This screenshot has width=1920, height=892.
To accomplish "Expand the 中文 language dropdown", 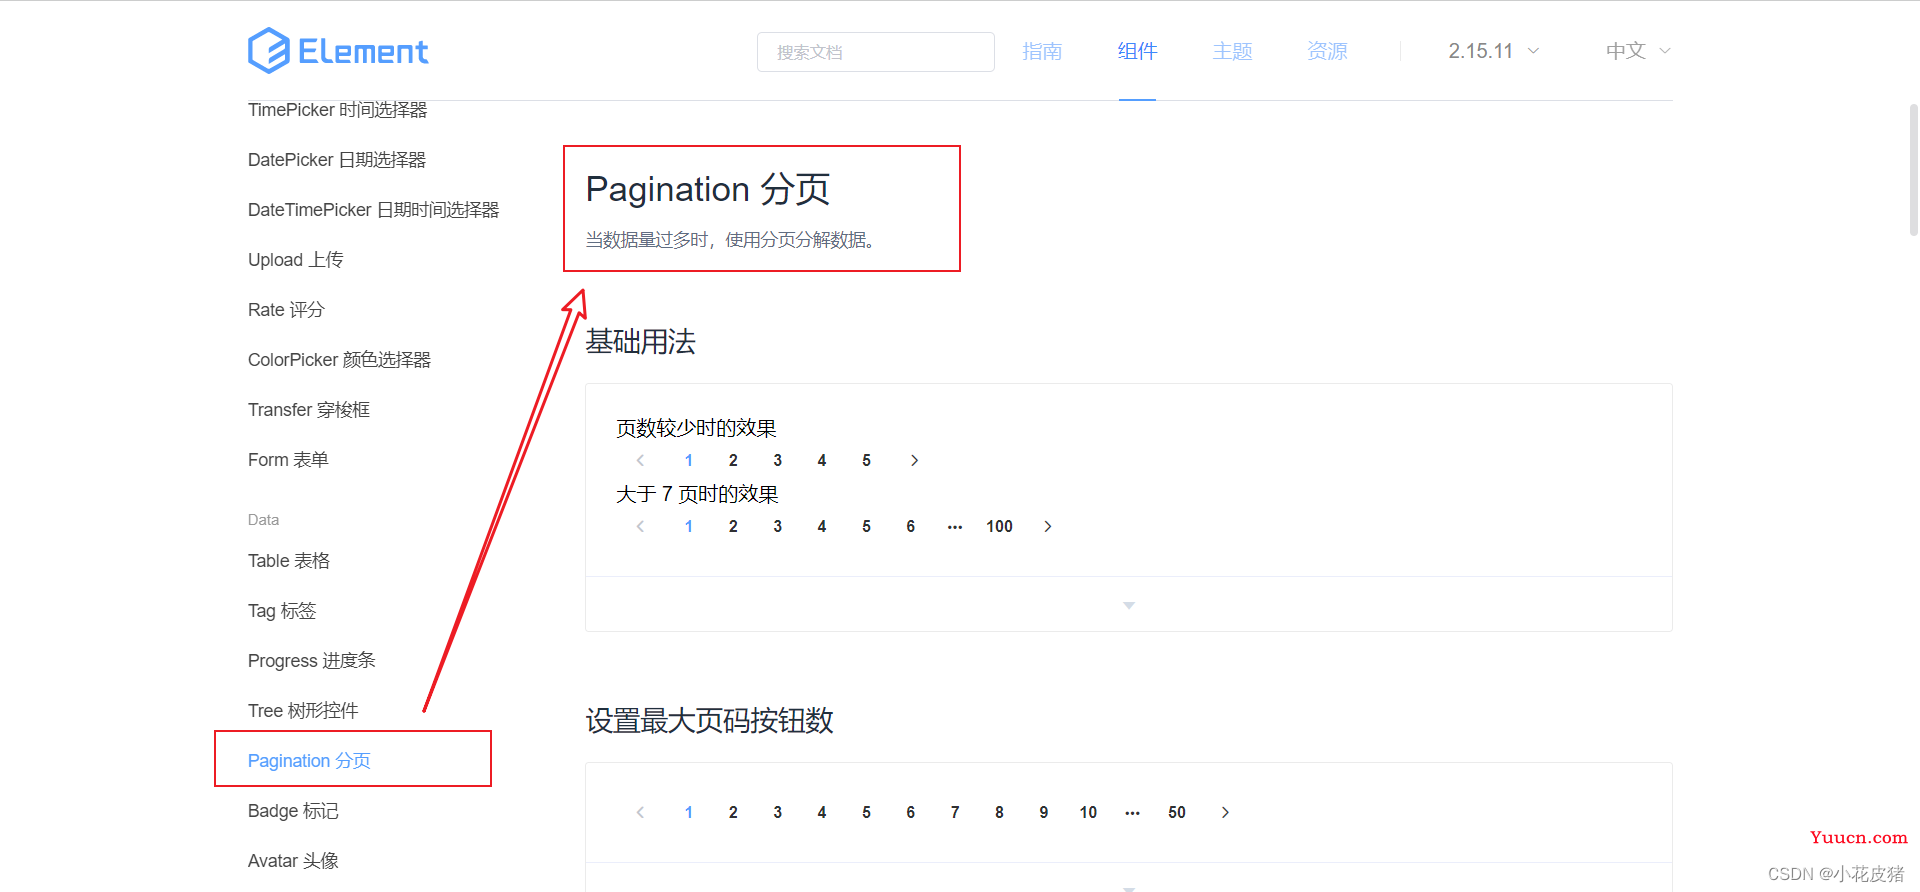I will [x=1638, y=51].
